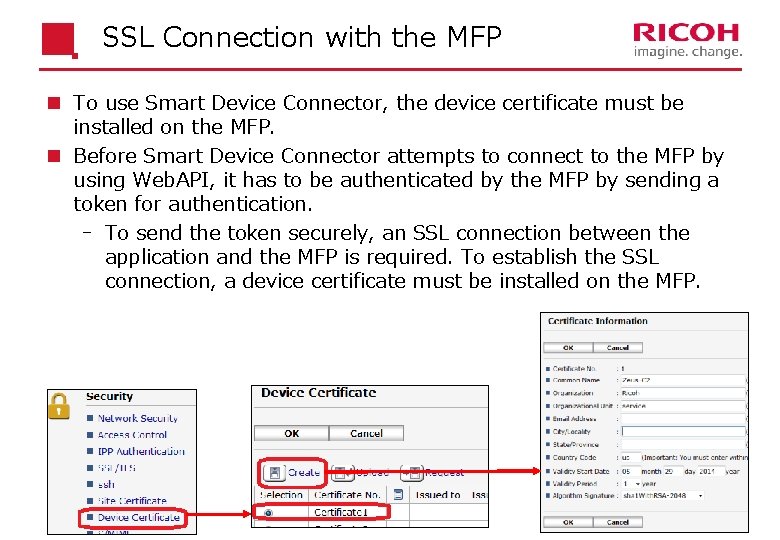Viewport: 780px width, 540px height.
Task: Click the Certificate No. label in form
Action: (574, 368)
